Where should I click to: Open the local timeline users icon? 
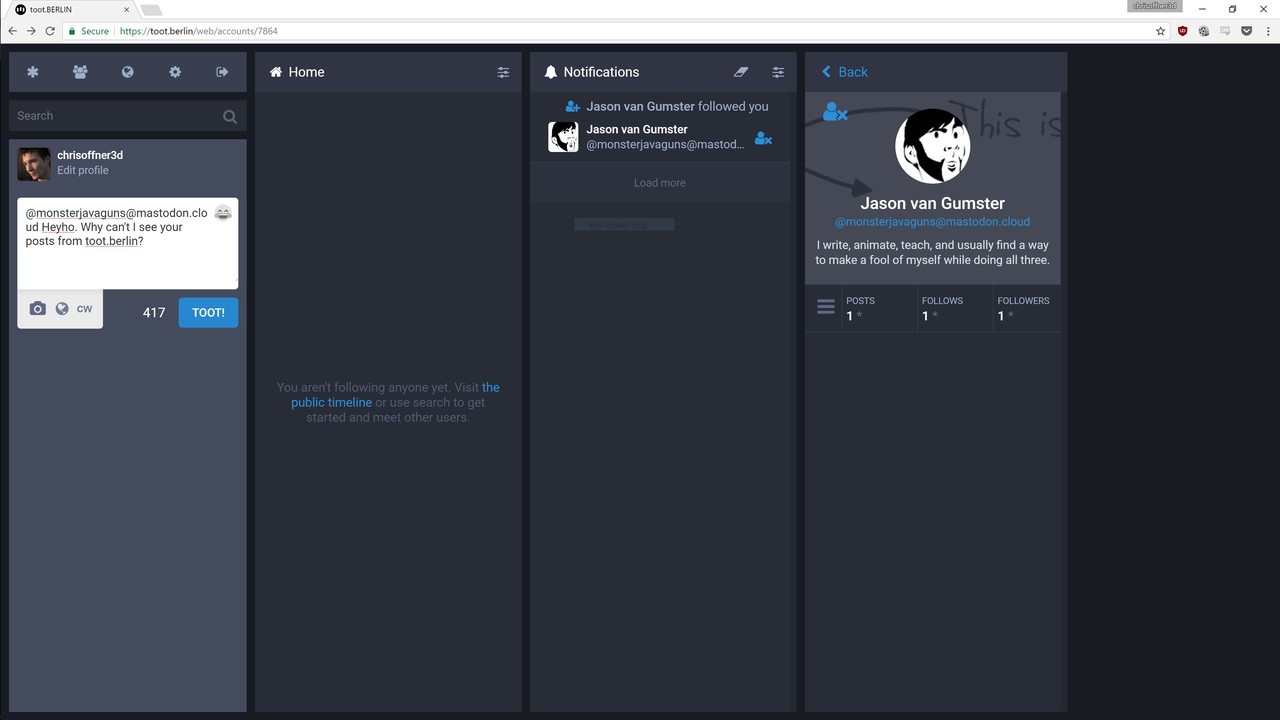coord(80,72)
